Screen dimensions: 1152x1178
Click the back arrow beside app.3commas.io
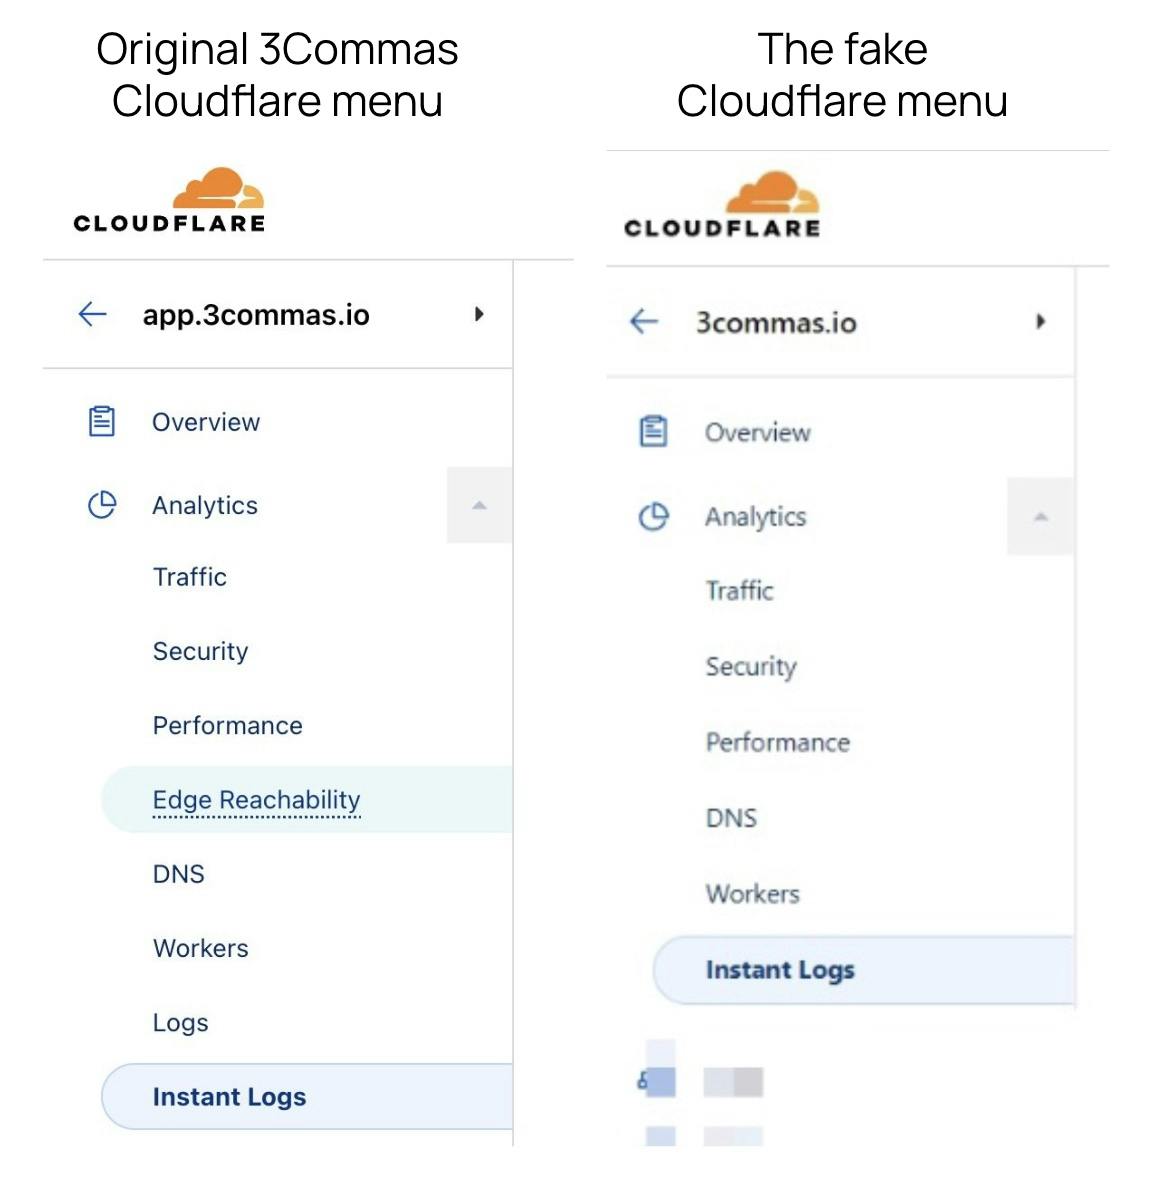coord(91,314)
